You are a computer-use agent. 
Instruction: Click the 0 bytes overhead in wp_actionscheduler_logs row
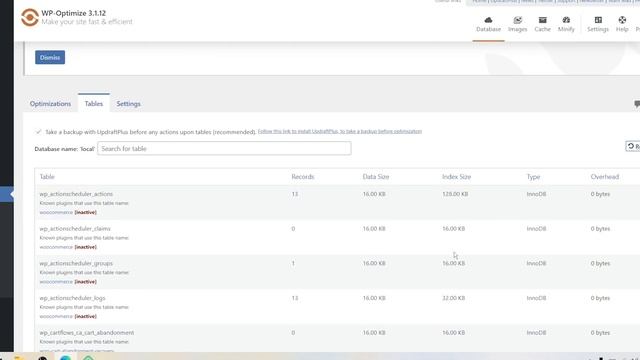click(600, 298)
